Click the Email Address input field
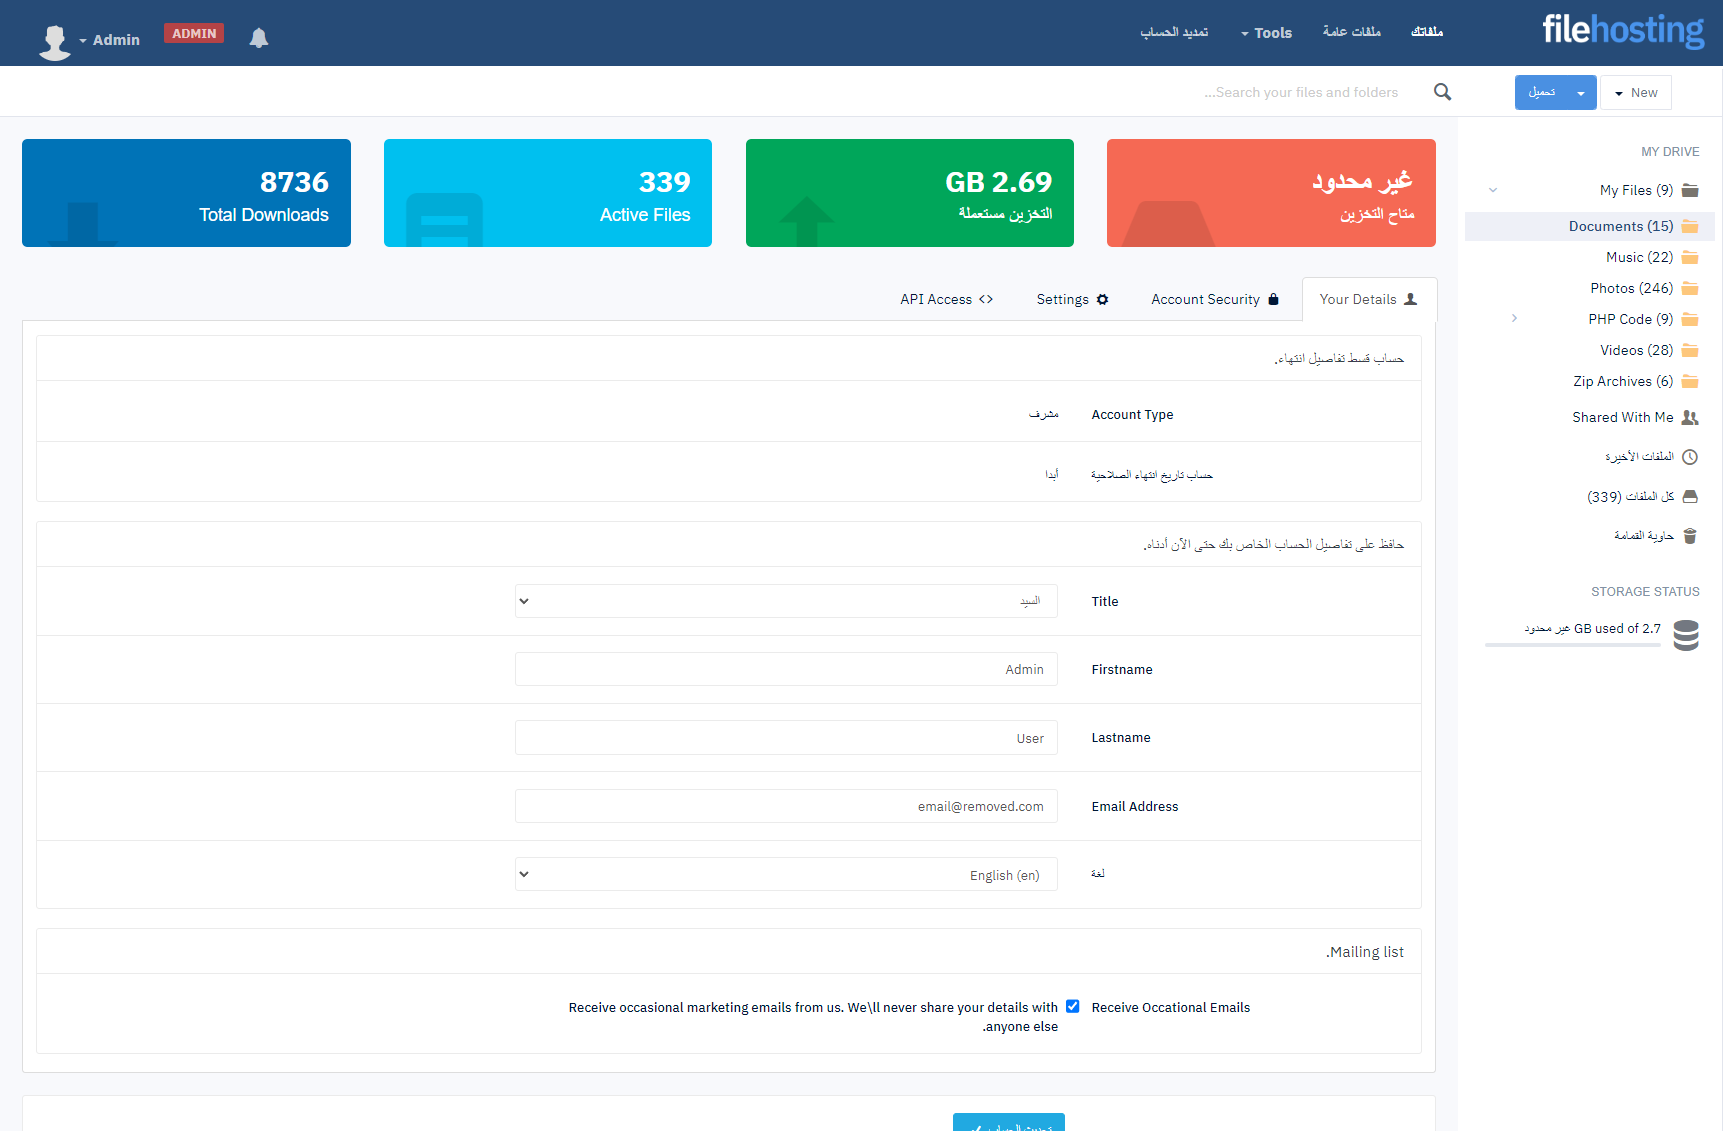Image resolution: width=1723 pixels, height=1131 pixels. tap(786, 806)
